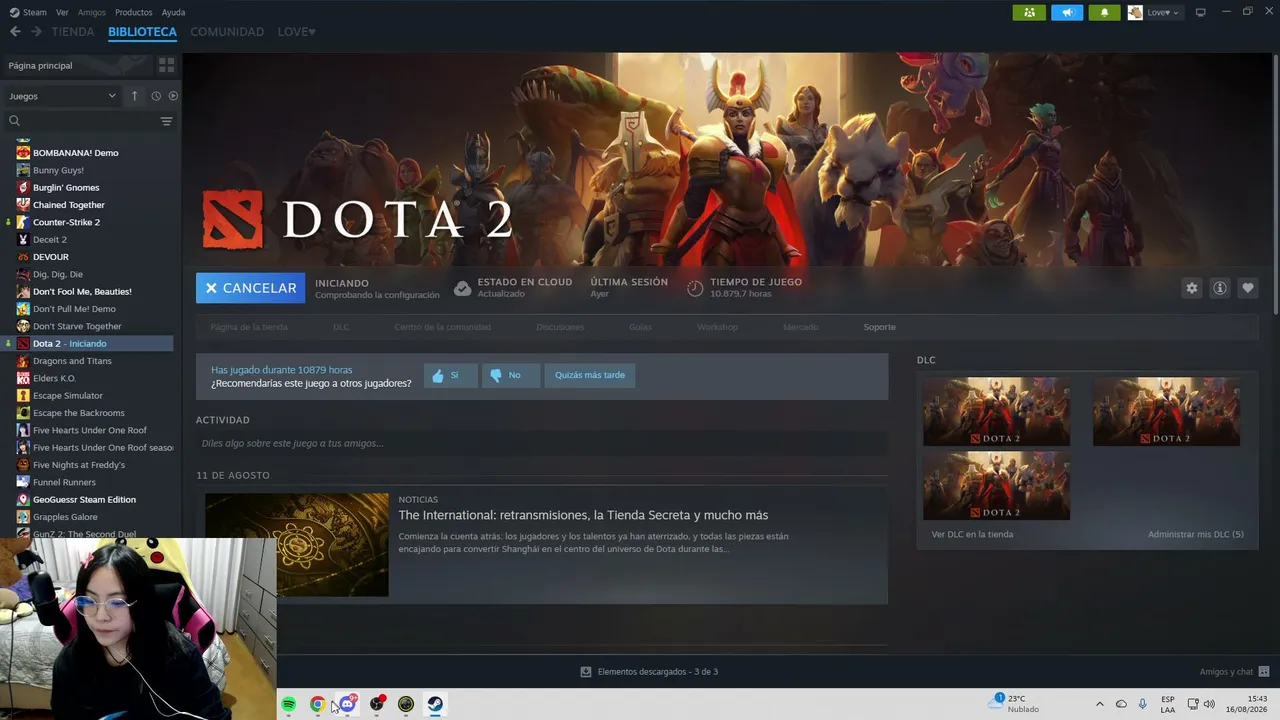Open the green notifications bell
The image size is (1280, 720).
click(x=1104, y=12)
